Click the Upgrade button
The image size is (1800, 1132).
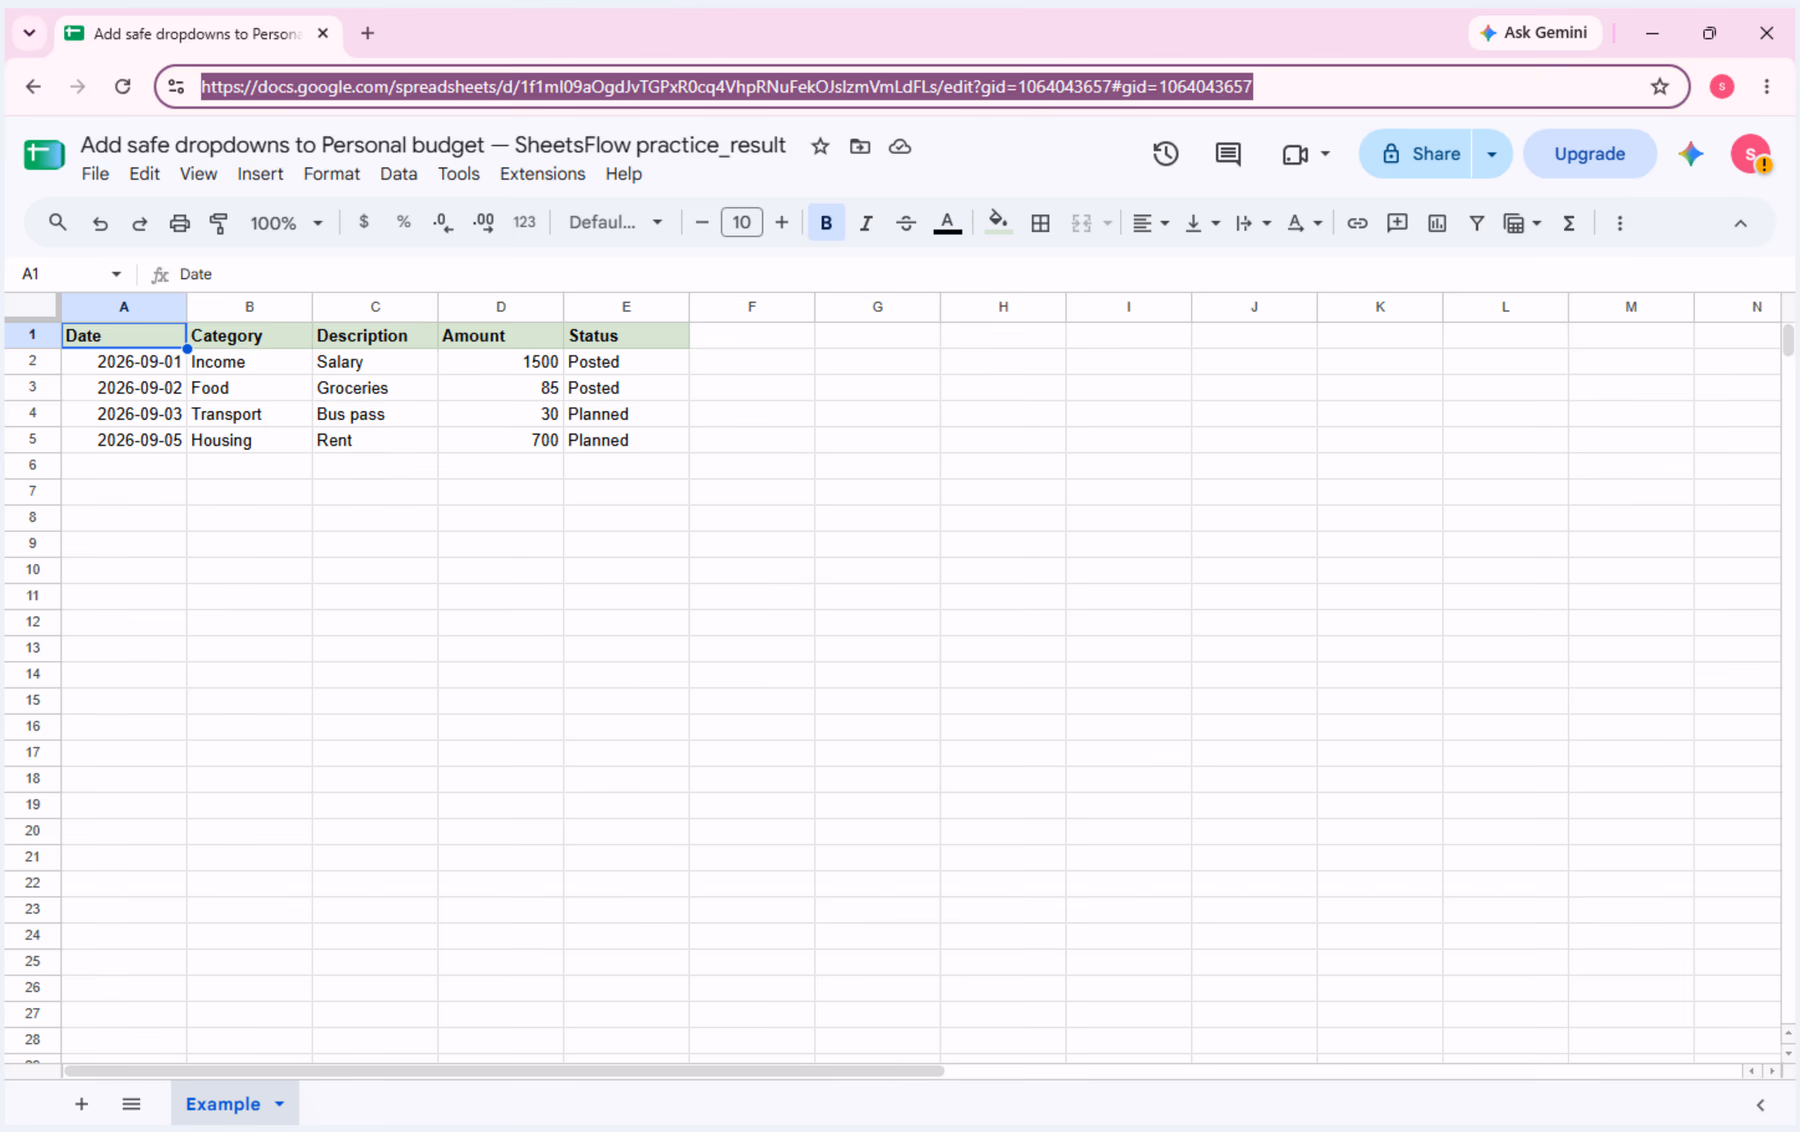[x=1589, y=154]
